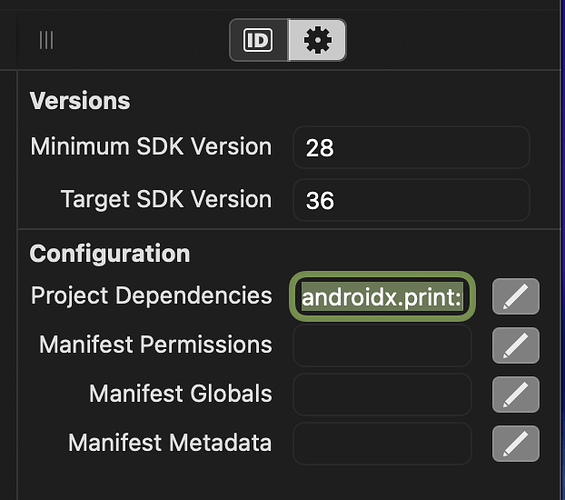Switch to the ID inspector tab
This screenshot has width=565, height=500.
(x=258, y=40)
